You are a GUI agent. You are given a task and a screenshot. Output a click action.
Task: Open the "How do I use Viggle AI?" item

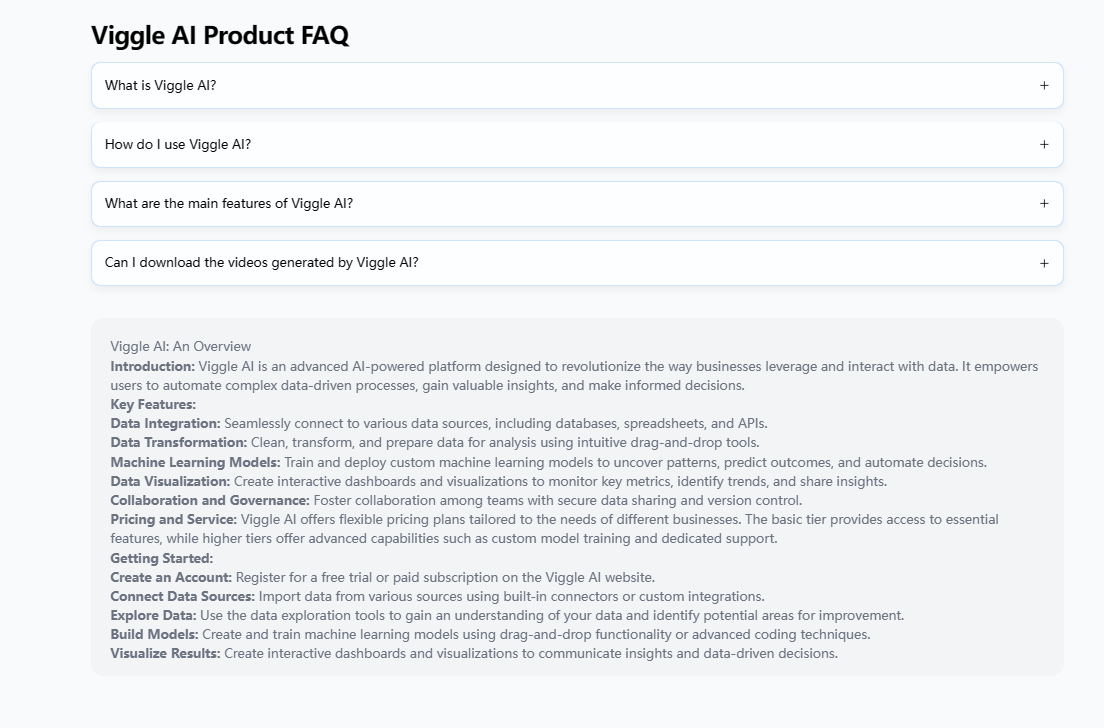(178, 145)
